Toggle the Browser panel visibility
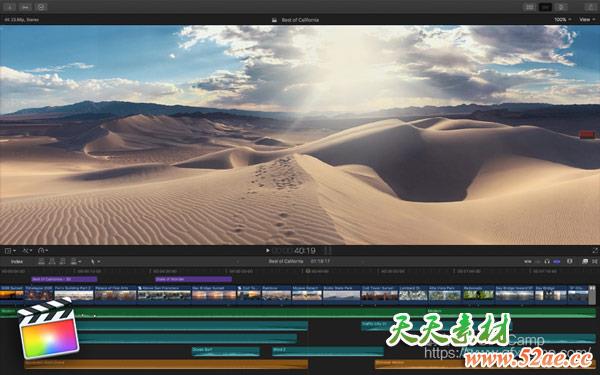 530,7
